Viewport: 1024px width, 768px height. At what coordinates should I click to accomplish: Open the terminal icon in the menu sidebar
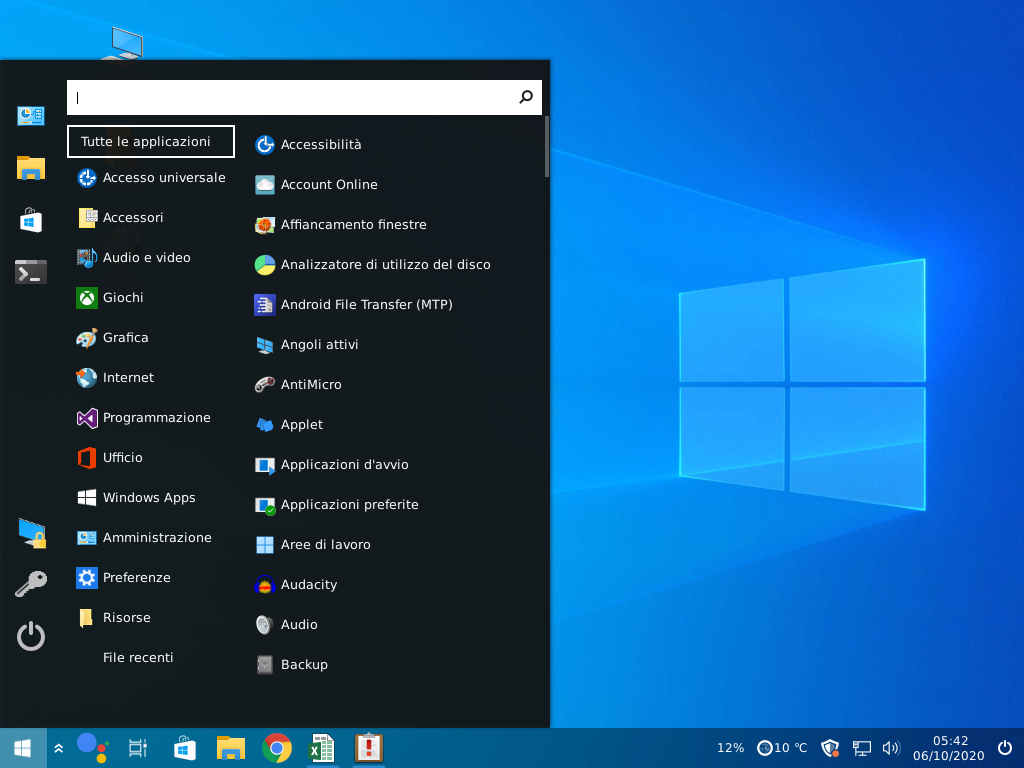tap(31, 272)
